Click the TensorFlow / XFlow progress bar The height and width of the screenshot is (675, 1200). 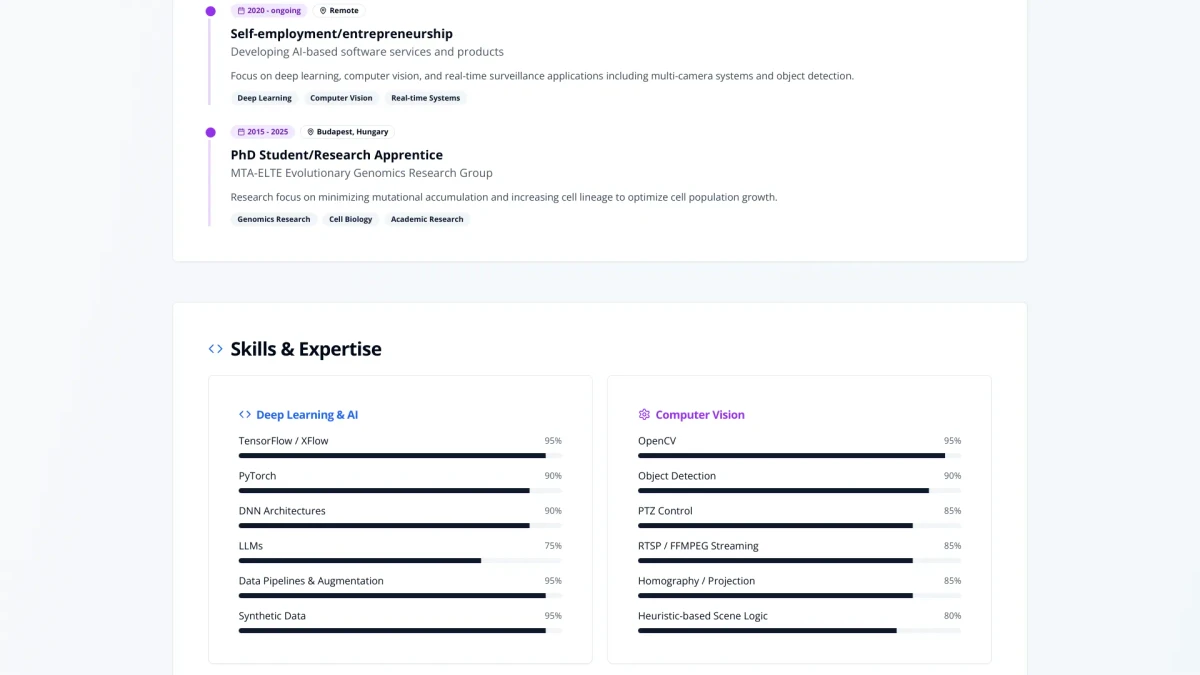400,456
